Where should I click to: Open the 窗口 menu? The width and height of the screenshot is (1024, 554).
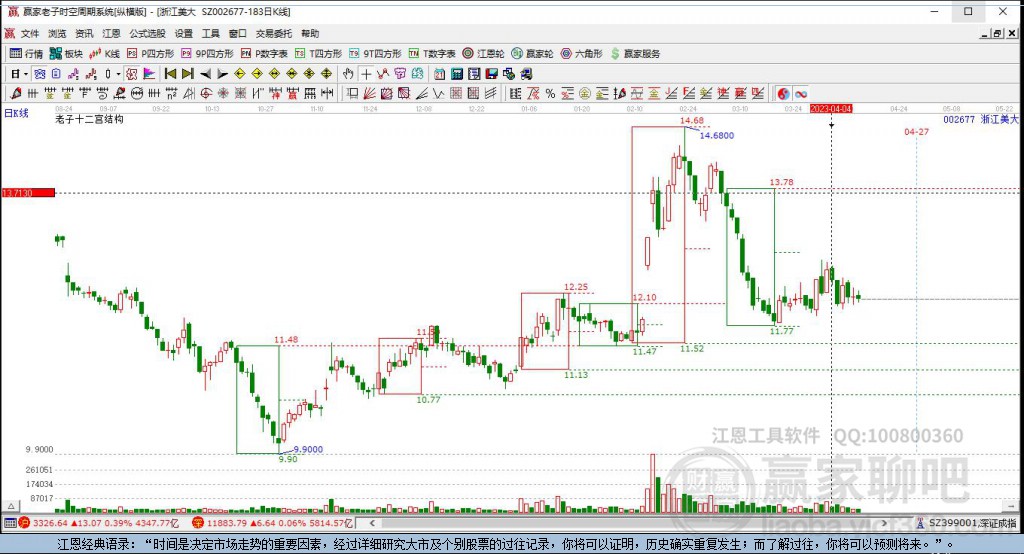point(237,33)
